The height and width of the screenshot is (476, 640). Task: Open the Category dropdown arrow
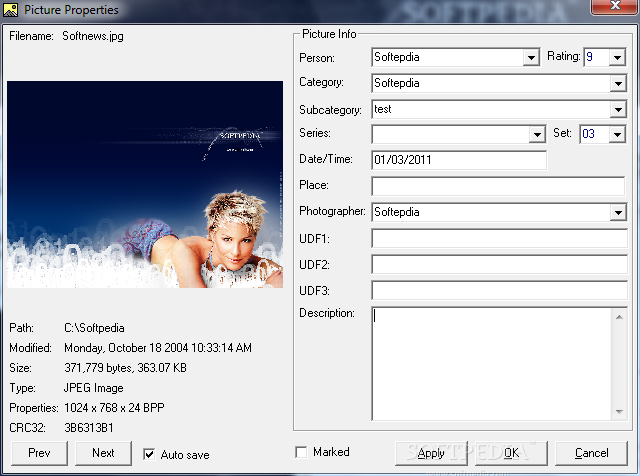click(618, 84)
